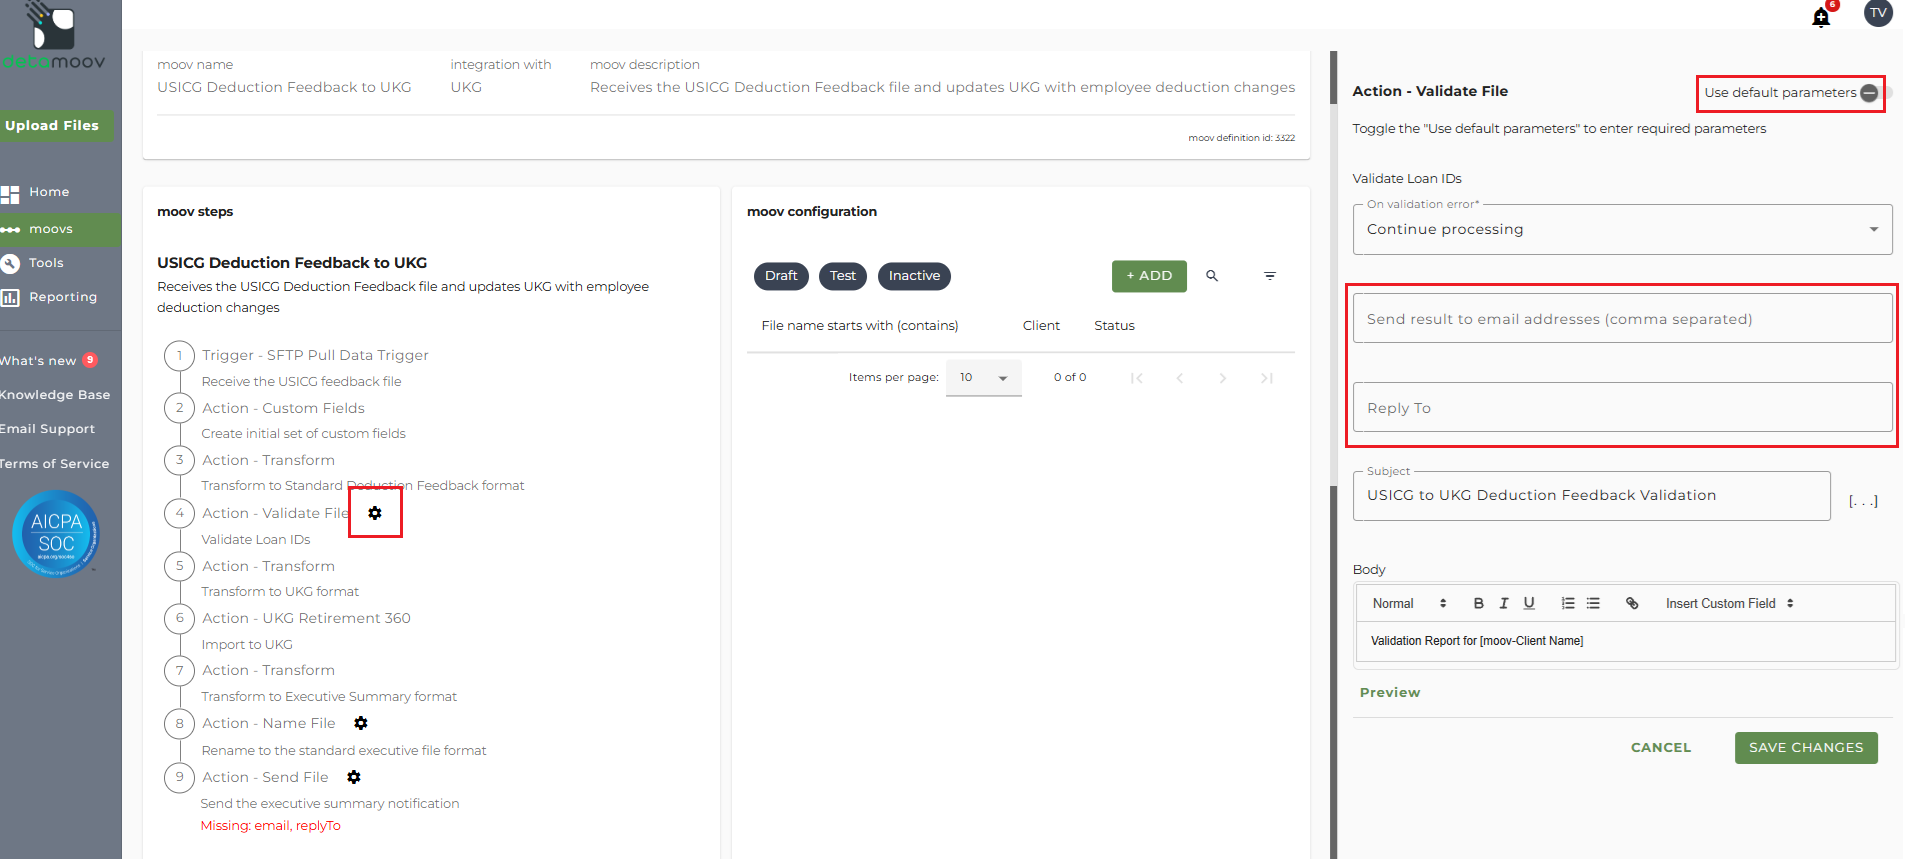Open the Items per page dropdown
Viewport: 1906px width, 859px height.
(x=984, y=378)
